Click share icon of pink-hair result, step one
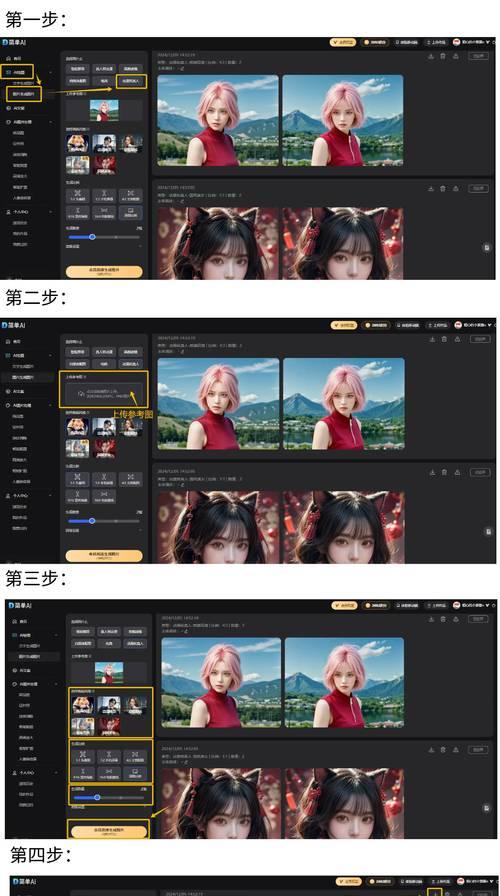Viewport: 500px width, 896px height. click(x=455, y=56)
